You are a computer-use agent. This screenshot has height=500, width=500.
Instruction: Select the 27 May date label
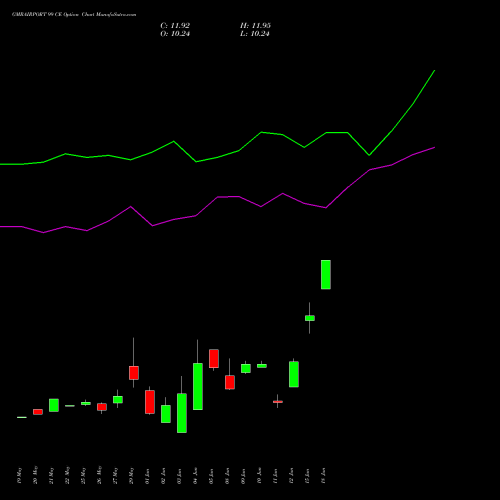pos(115,476)
